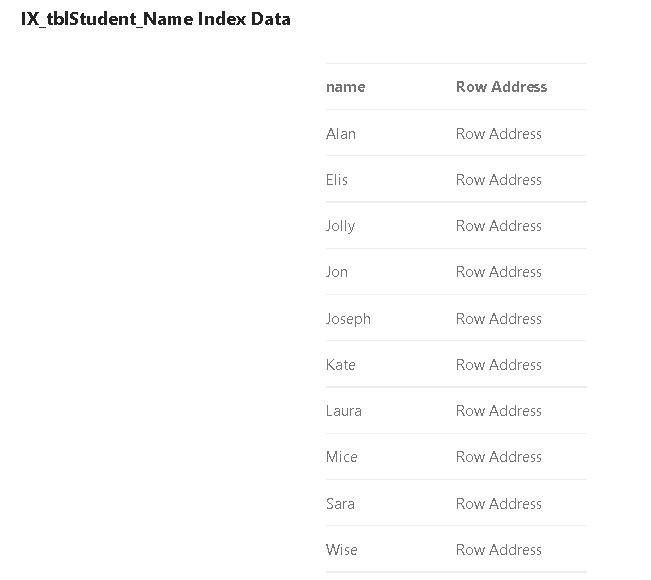This screenshot has height=580, width=651.
Task: Click the Row Address cell next to Wise
Action: point(499,550)
